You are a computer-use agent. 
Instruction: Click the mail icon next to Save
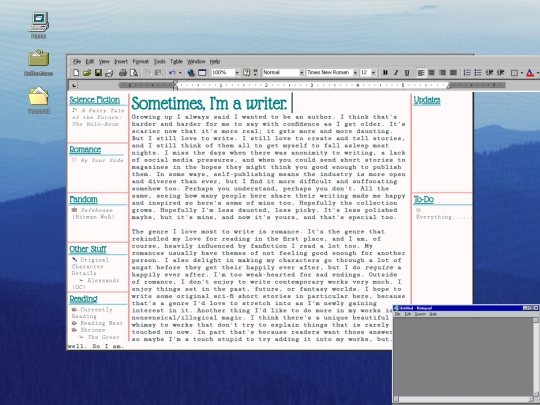[x=109, y=73]
